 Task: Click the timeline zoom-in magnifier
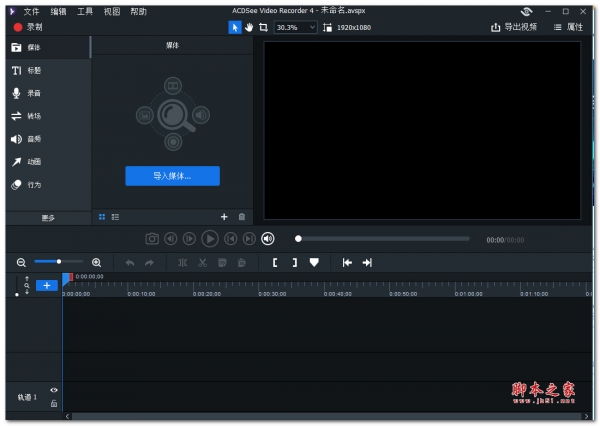tap(96, 262)
